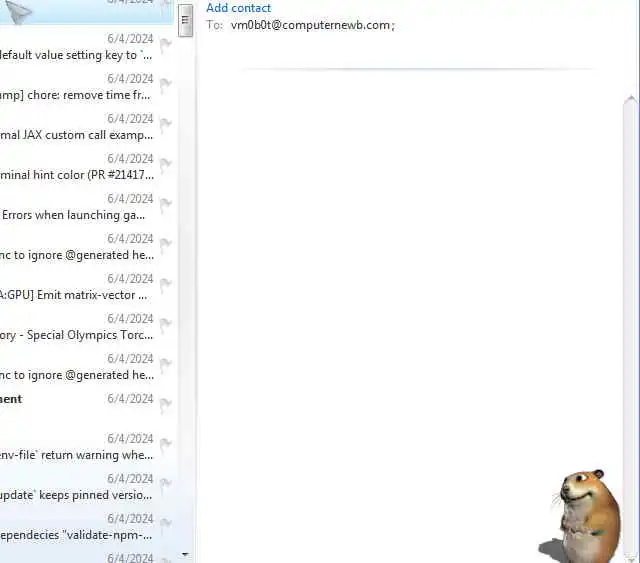The width and height of the screenshot is (640, 563).
Task: Open message 'Errors when launching ga...'
Action: (x=87, y=207)
